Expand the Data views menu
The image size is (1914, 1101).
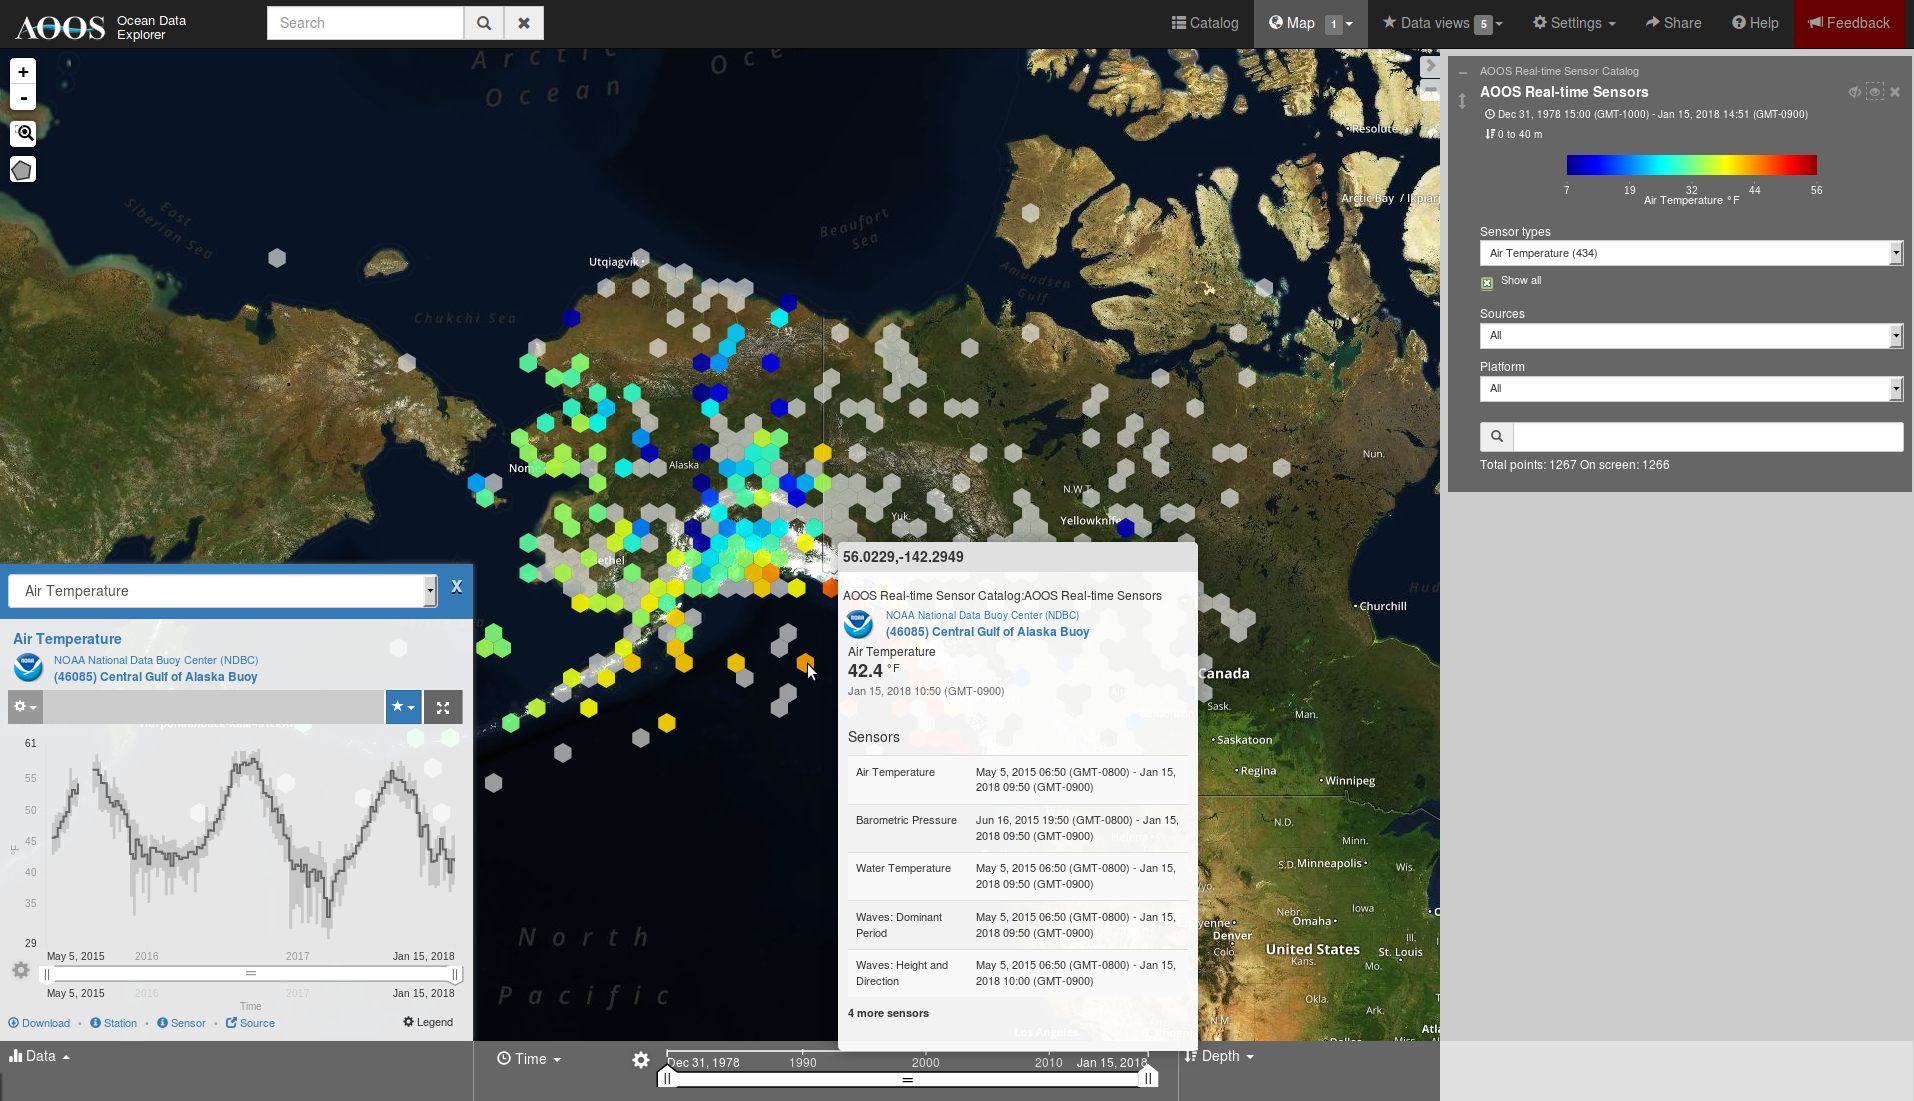pyautogui.click(x=1443, y=23)
